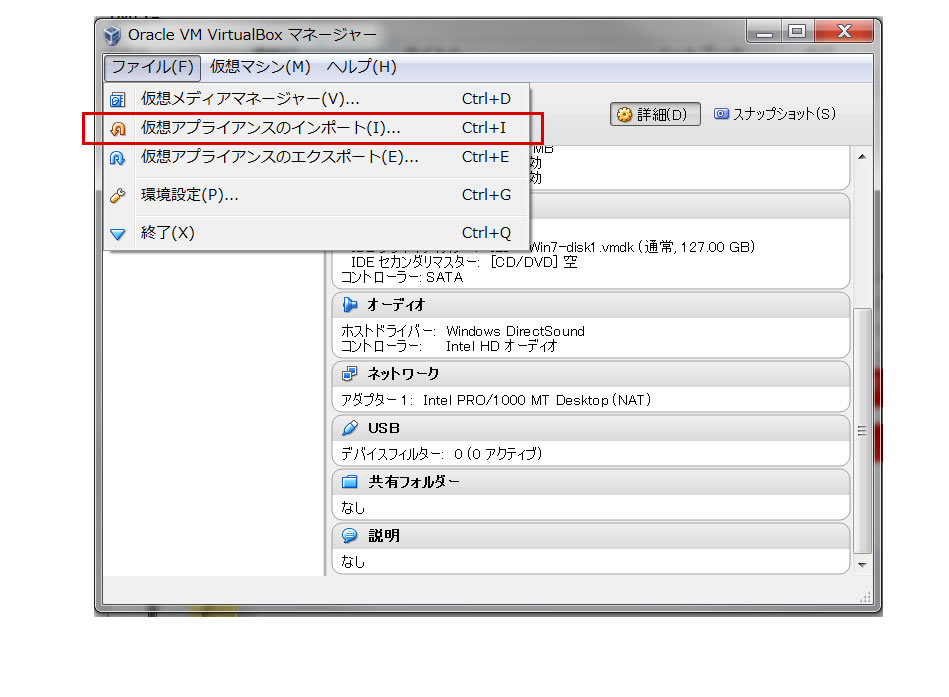Click Intel PRO/1000 MT Desktop (NAT) text
Screen dimensions: 949x697
pos(537,401)
